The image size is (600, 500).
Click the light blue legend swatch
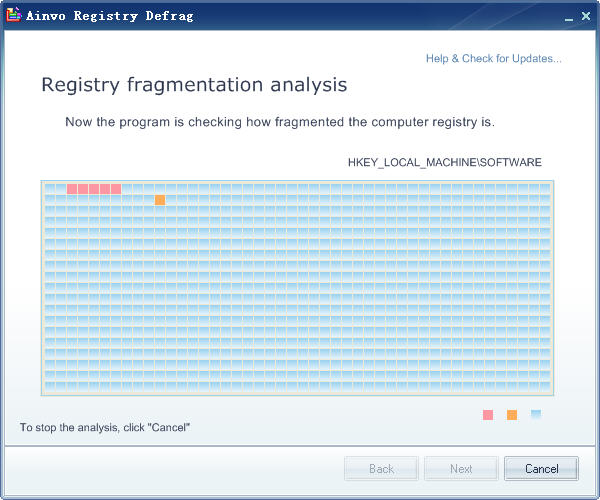click(536, 414)
